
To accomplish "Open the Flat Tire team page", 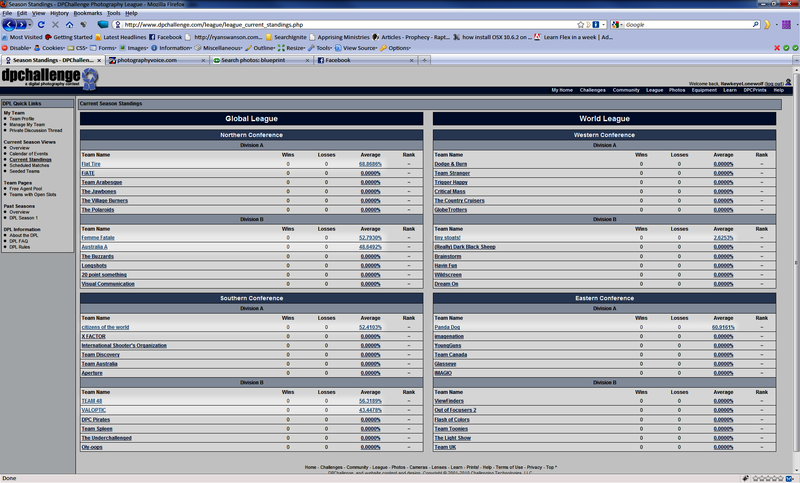I will pyautogui.click(x=91, y=164).
